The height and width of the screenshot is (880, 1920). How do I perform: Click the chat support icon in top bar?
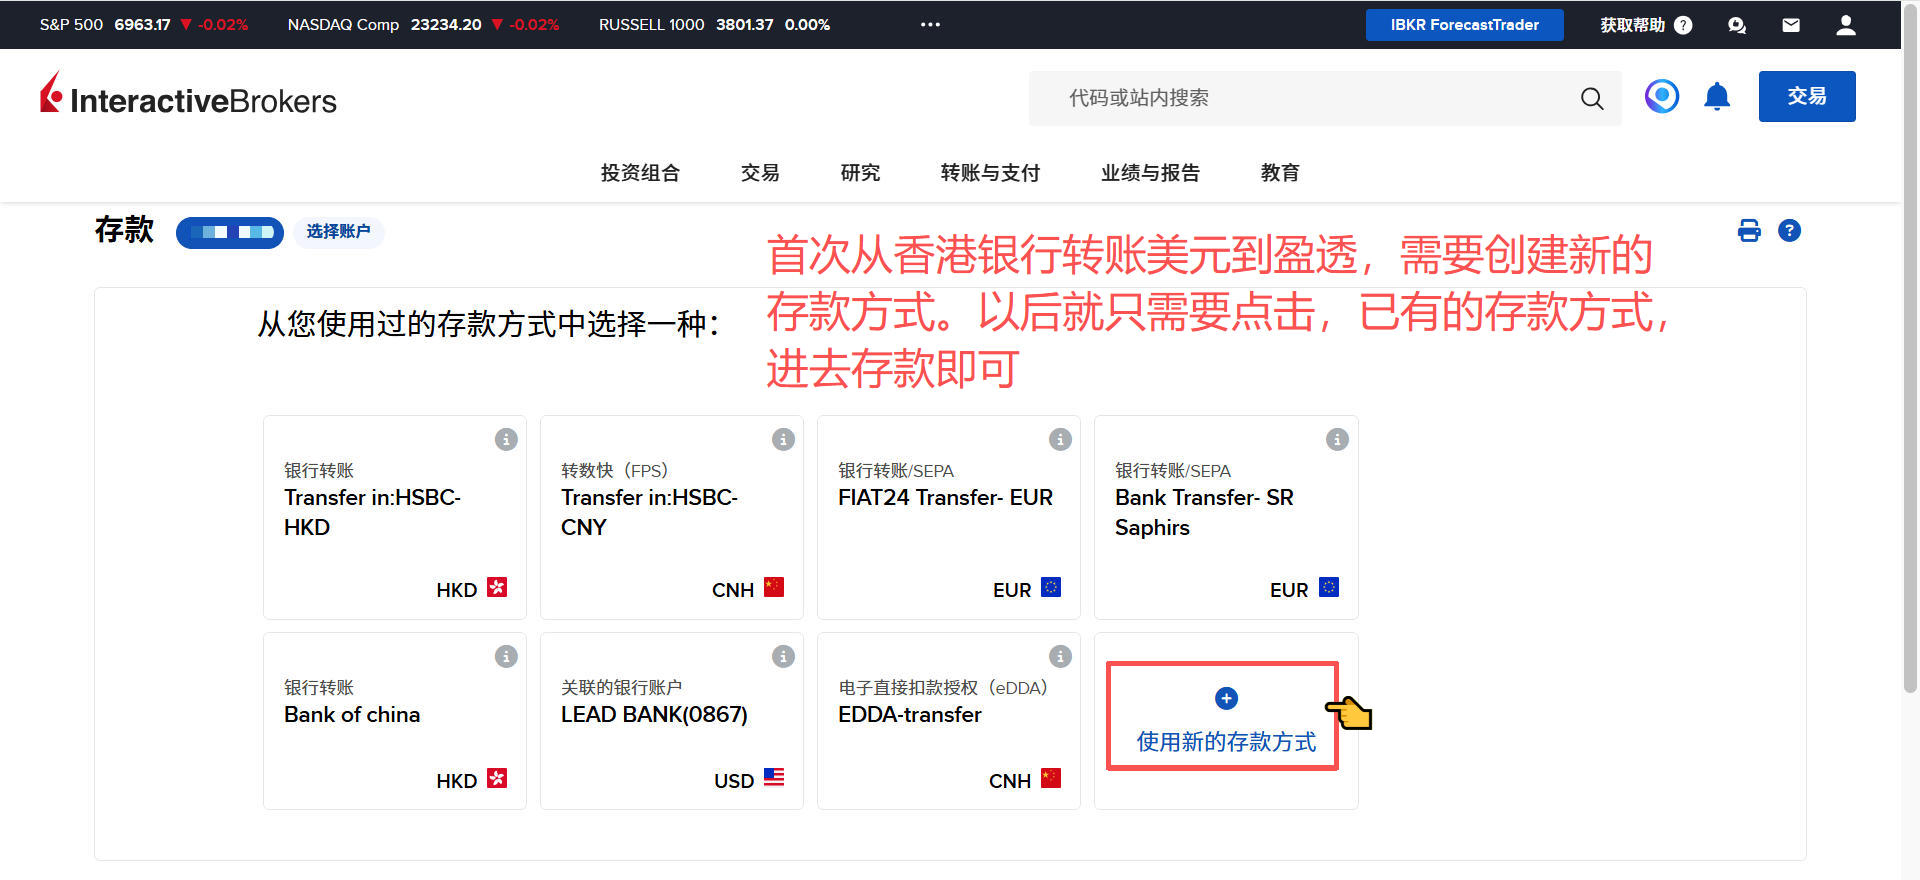pos(1737,25)
